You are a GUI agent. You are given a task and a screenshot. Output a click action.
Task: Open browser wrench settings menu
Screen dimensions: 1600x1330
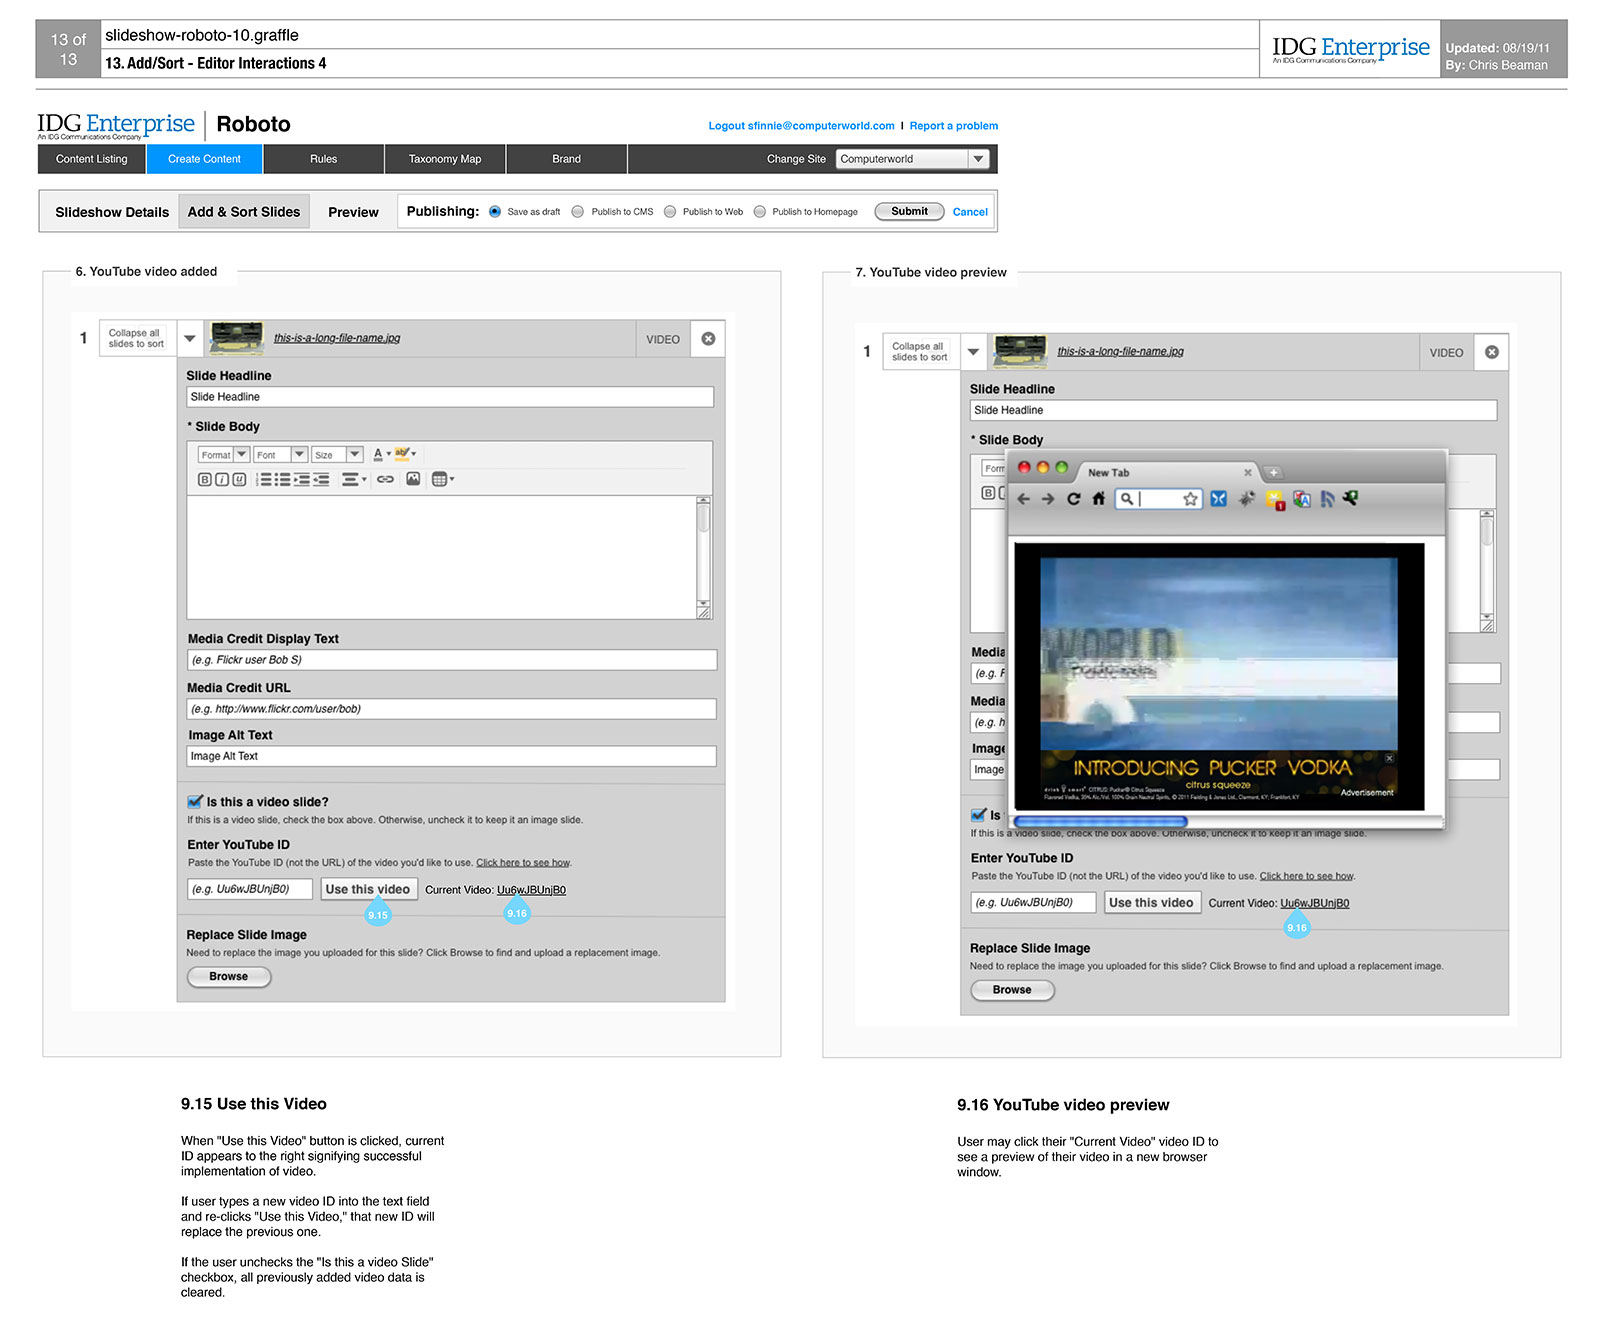1351,498
